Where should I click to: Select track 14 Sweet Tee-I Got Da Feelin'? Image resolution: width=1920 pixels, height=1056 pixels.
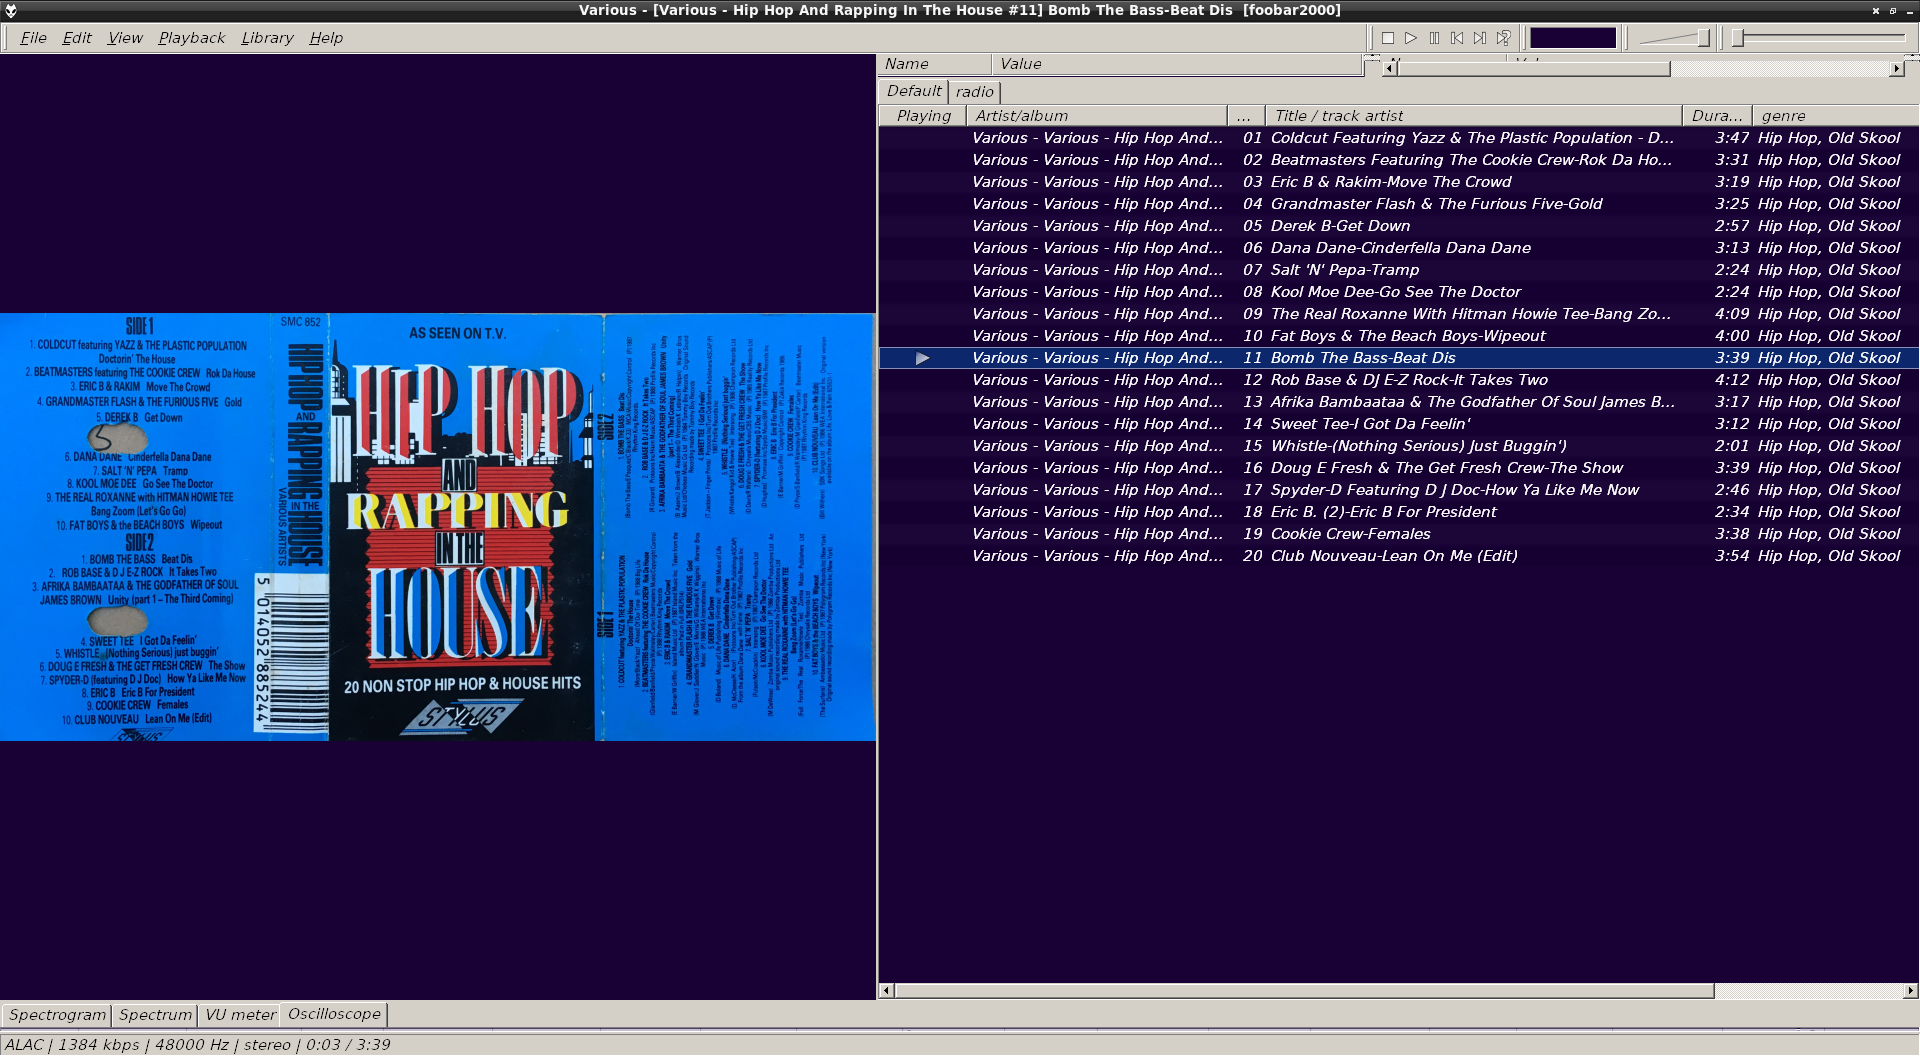[x=1399, y=424]
